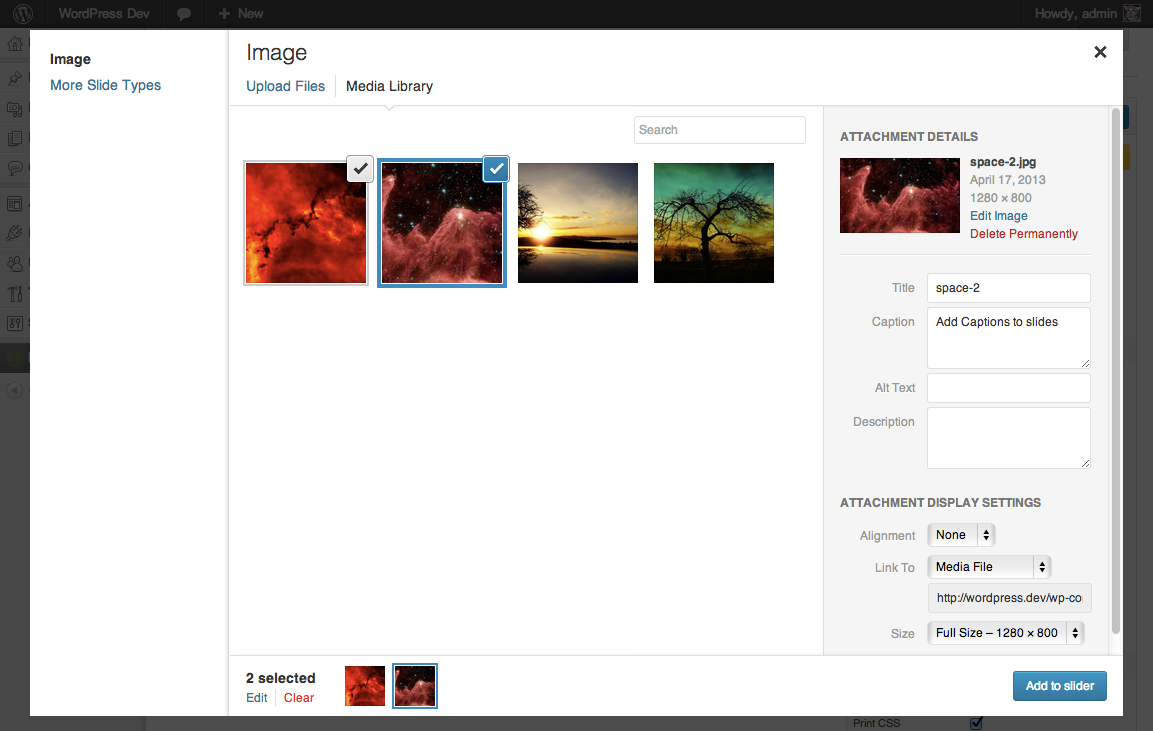Screen dimensions: 1153x731
Task: Deselect the red nebula image checkmark
Action: click(x=361, y=169)
